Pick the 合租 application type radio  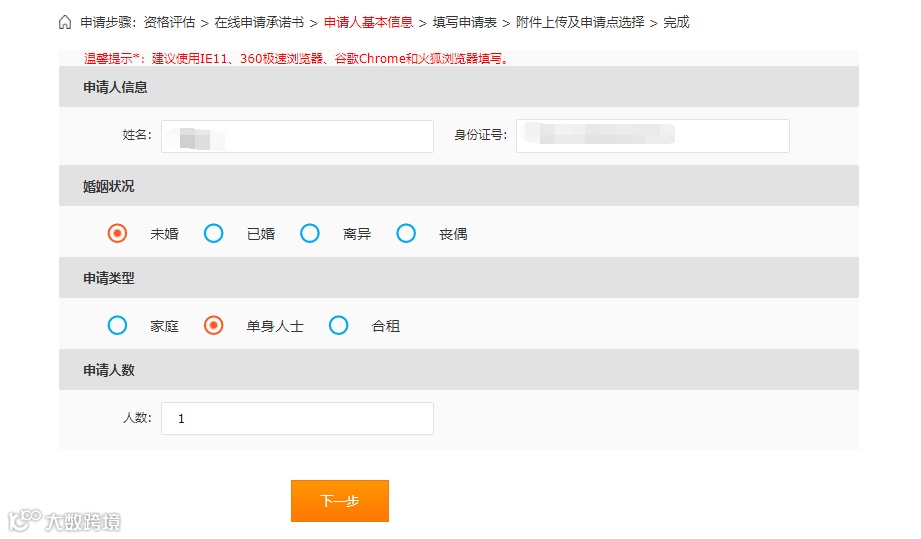click(x=338, y=325)
